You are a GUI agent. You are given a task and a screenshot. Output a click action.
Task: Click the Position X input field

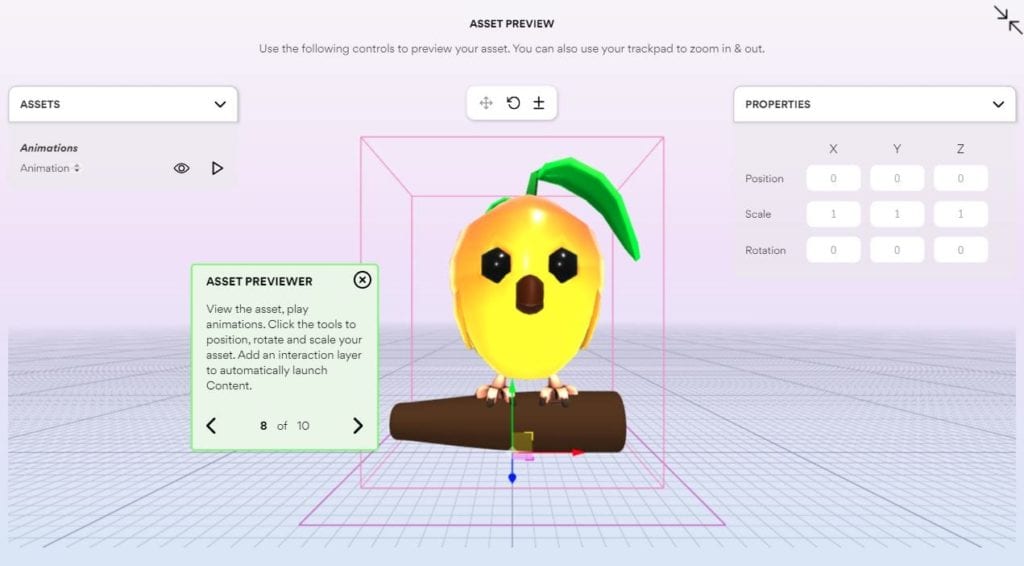tap(833, 179)
